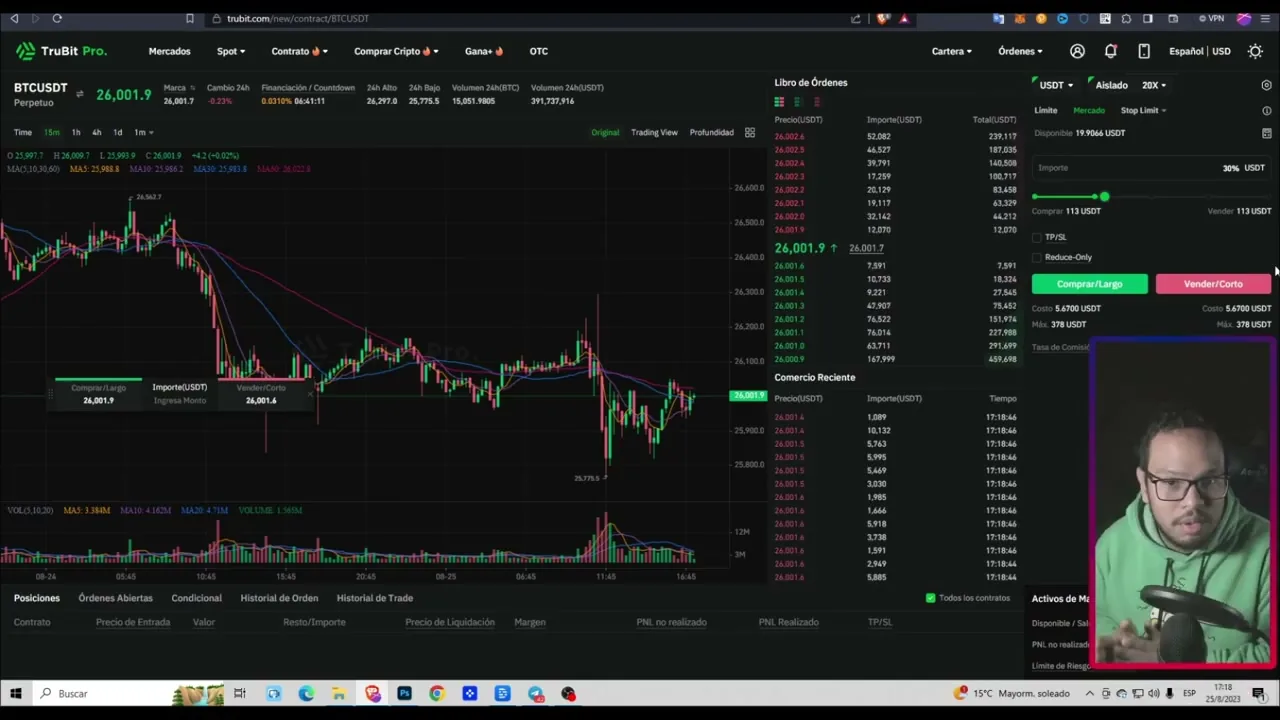This screenshot has height=720, width=1280.
Task: Click the Aislado margin mode button
Action: pyautogui.click(x=1111, y=85)
